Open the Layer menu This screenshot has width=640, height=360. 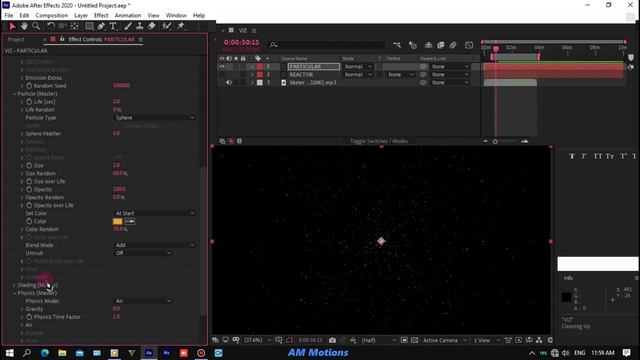pyautogui.click(x=81, y=16)
